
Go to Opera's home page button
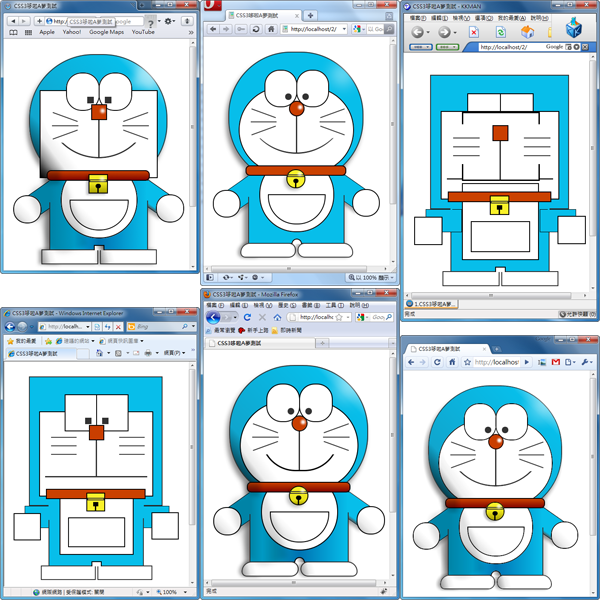tap(271, 29)
